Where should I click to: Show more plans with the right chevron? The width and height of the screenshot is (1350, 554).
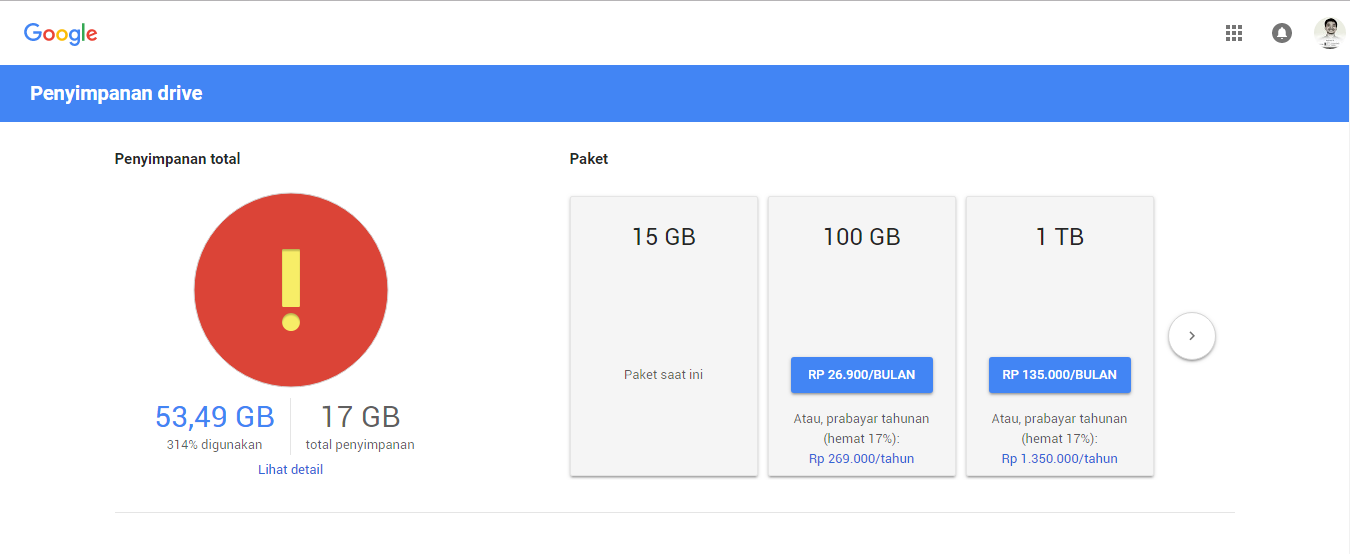click(1191, 336)
